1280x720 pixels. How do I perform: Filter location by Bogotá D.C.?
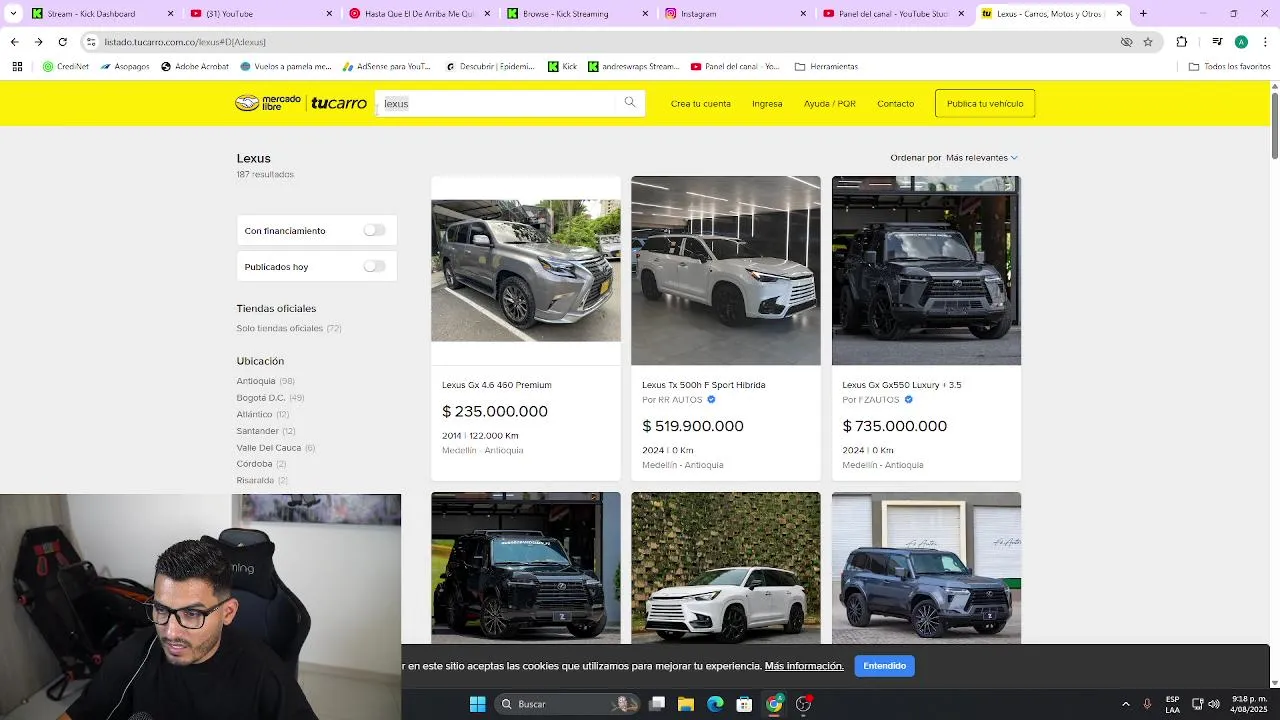pos(270,397)
